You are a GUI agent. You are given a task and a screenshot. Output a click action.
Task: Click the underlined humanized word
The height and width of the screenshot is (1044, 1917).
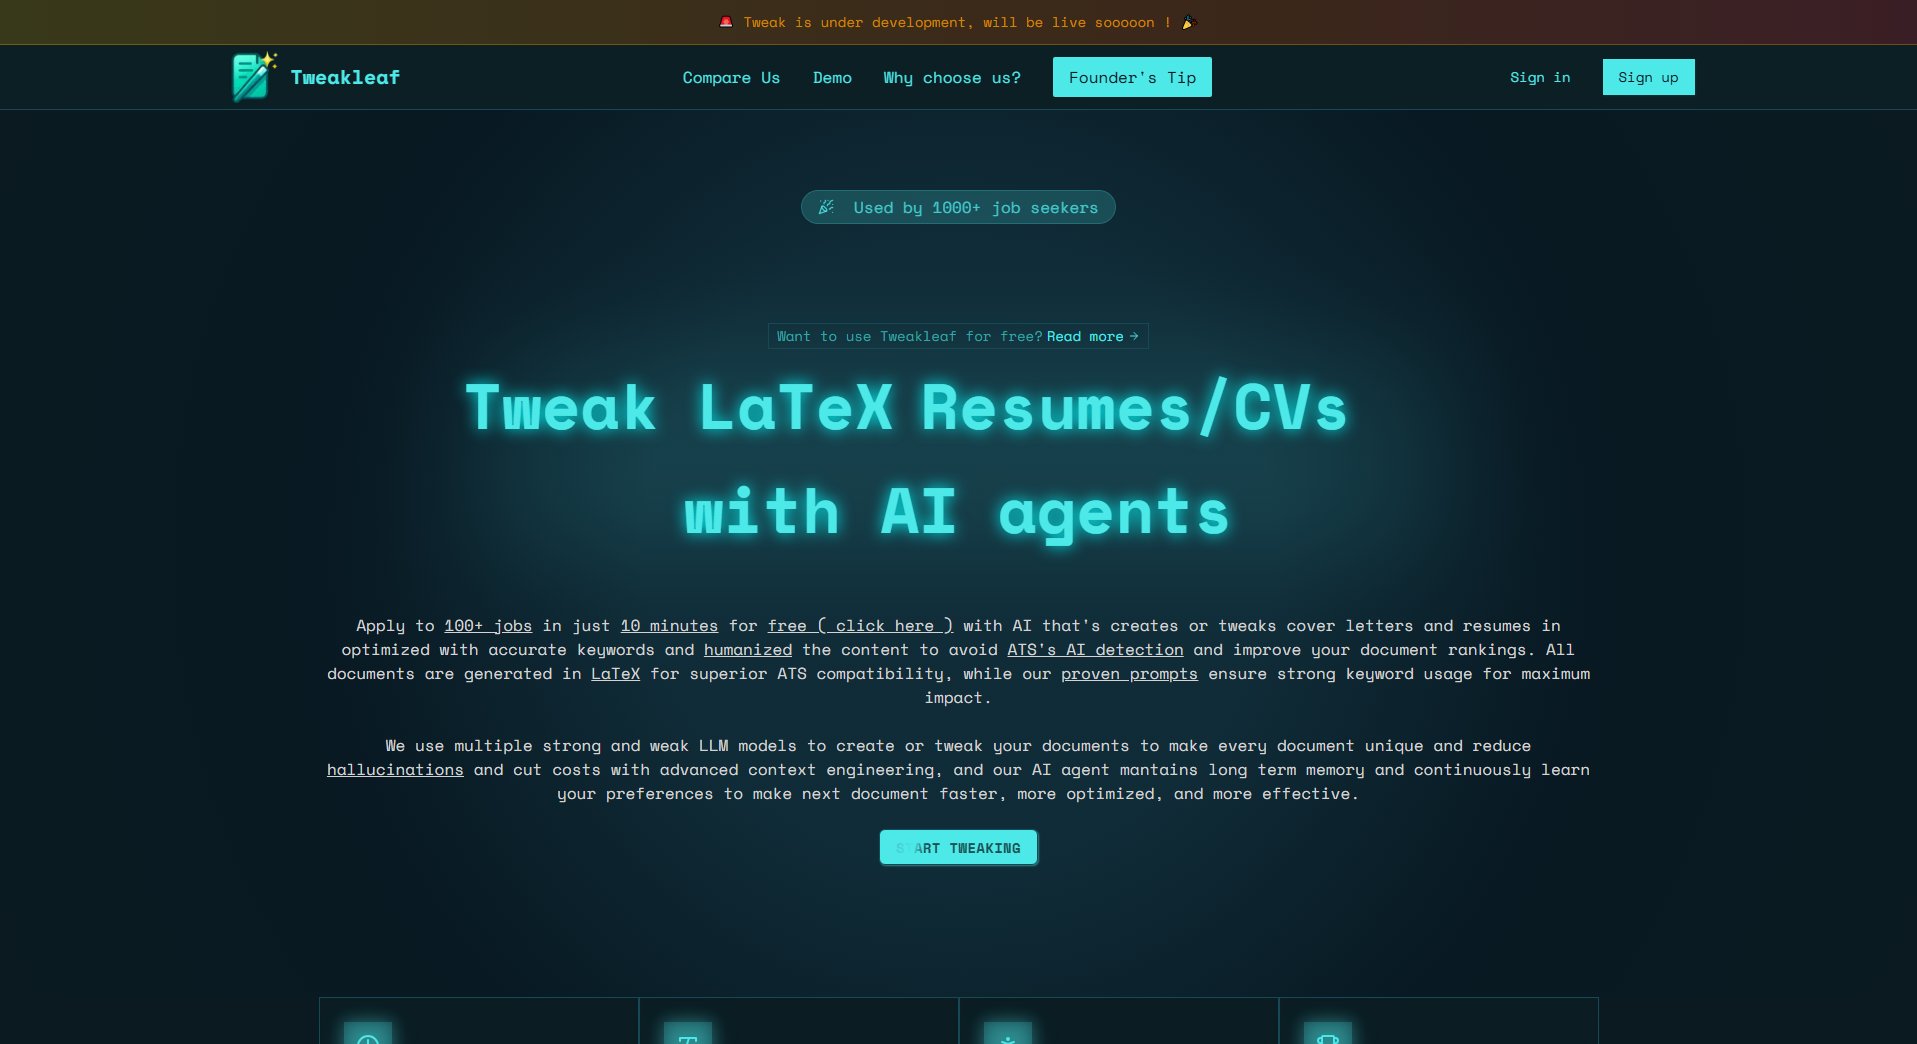tap(748, 649)
